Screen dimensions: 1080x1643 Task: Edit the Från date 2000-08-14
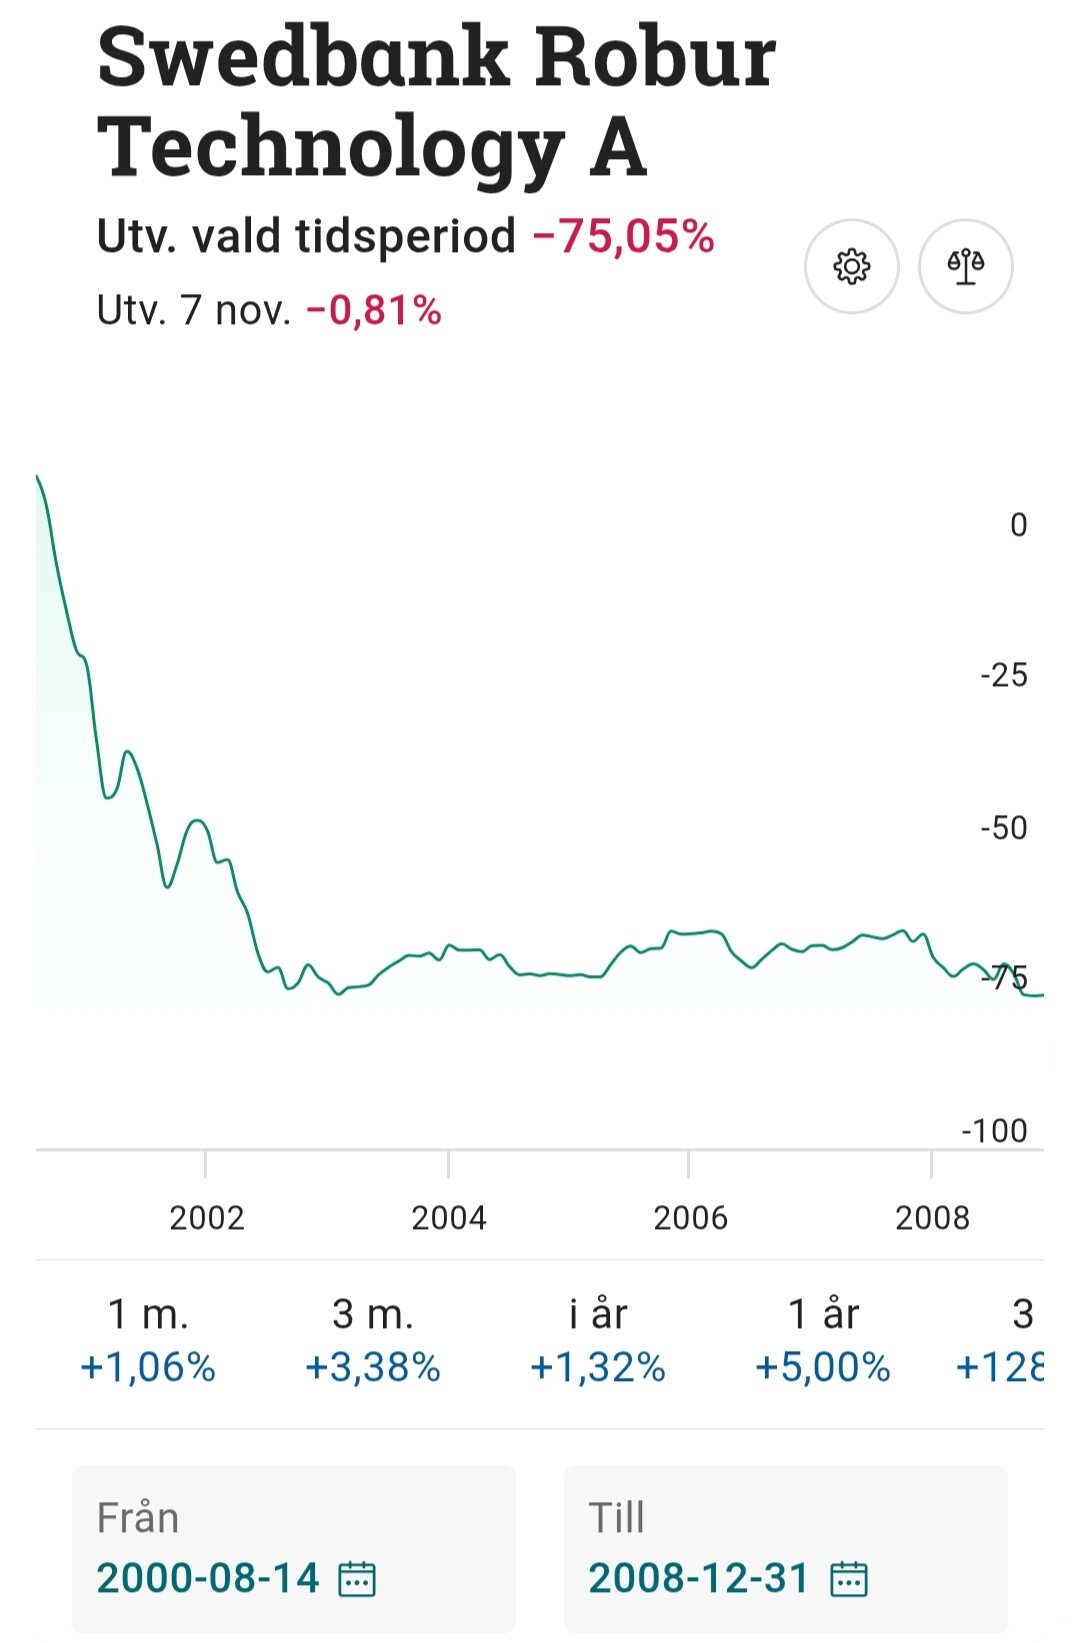[208, 1578]
